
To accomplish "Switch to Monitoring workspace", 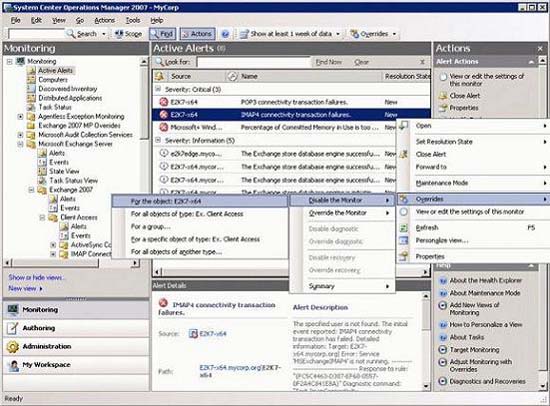I will [x=76, y=310].
